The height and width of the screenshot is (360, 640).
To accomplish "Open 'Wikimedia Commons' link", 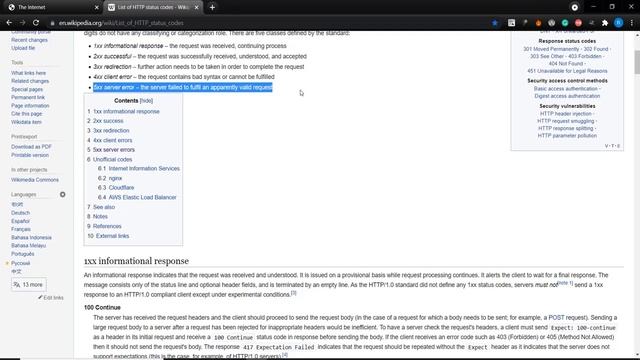I will tap(35, 180).
